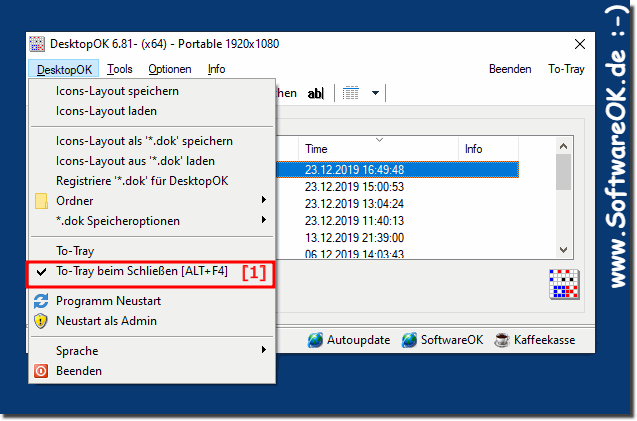
Task: Open the Ordner folder icon entry
Action: 41,201
